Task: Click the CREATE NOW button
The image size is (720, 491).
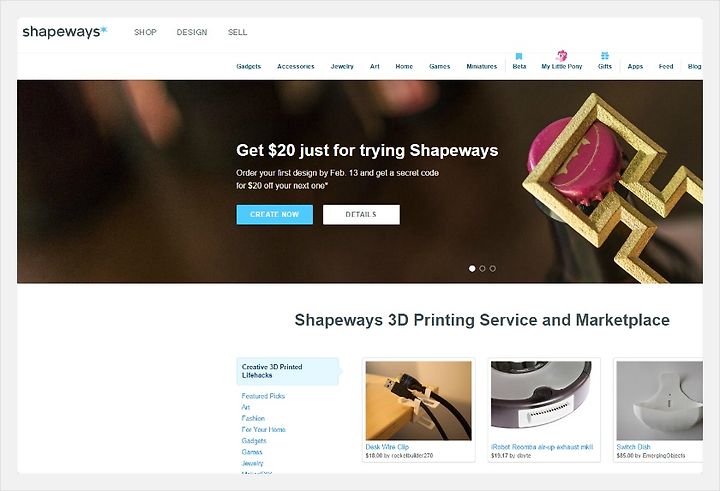Action: pyautogui.click(x=275, y=214)
